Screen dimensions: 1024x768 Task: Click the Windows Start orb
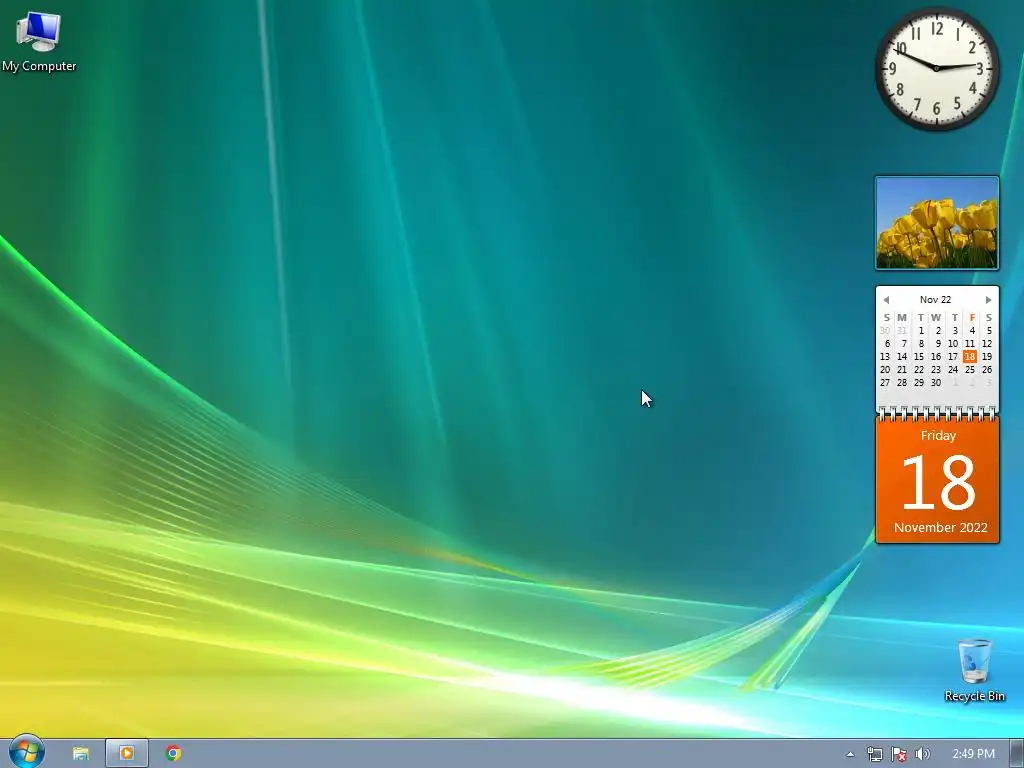pyautogui.click(x=26, y=752)
